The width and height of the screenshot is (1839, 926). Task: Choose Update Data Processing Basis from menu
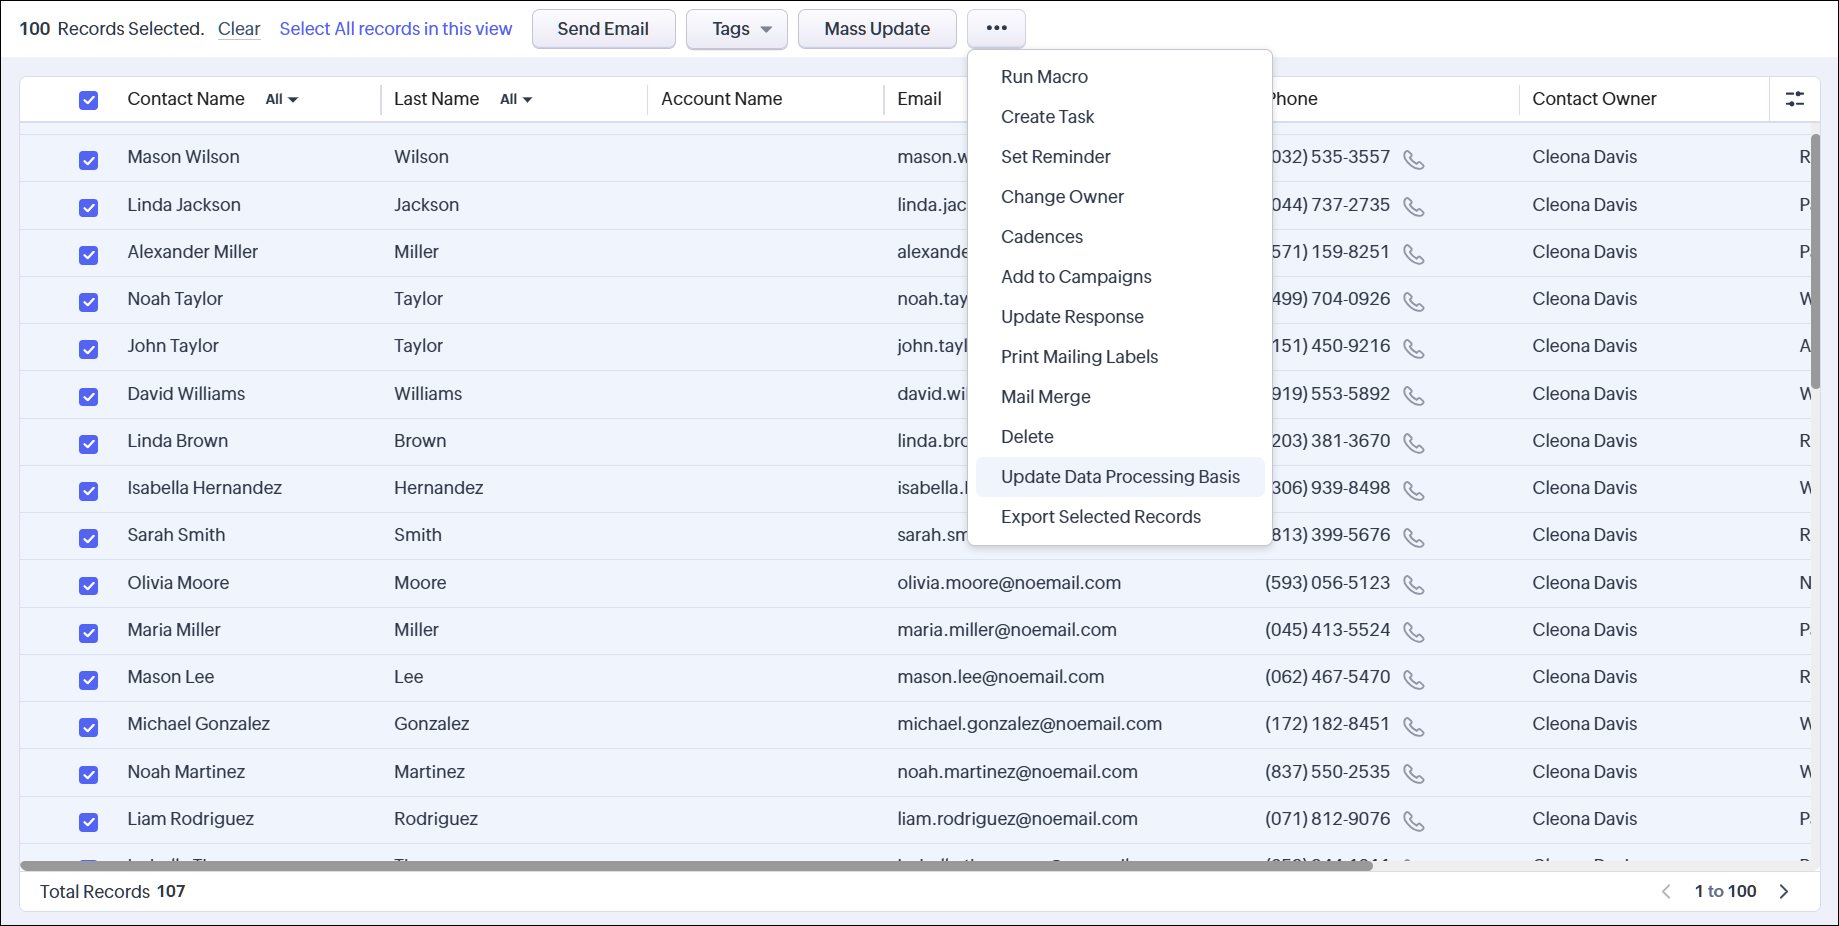[1119, 477]
